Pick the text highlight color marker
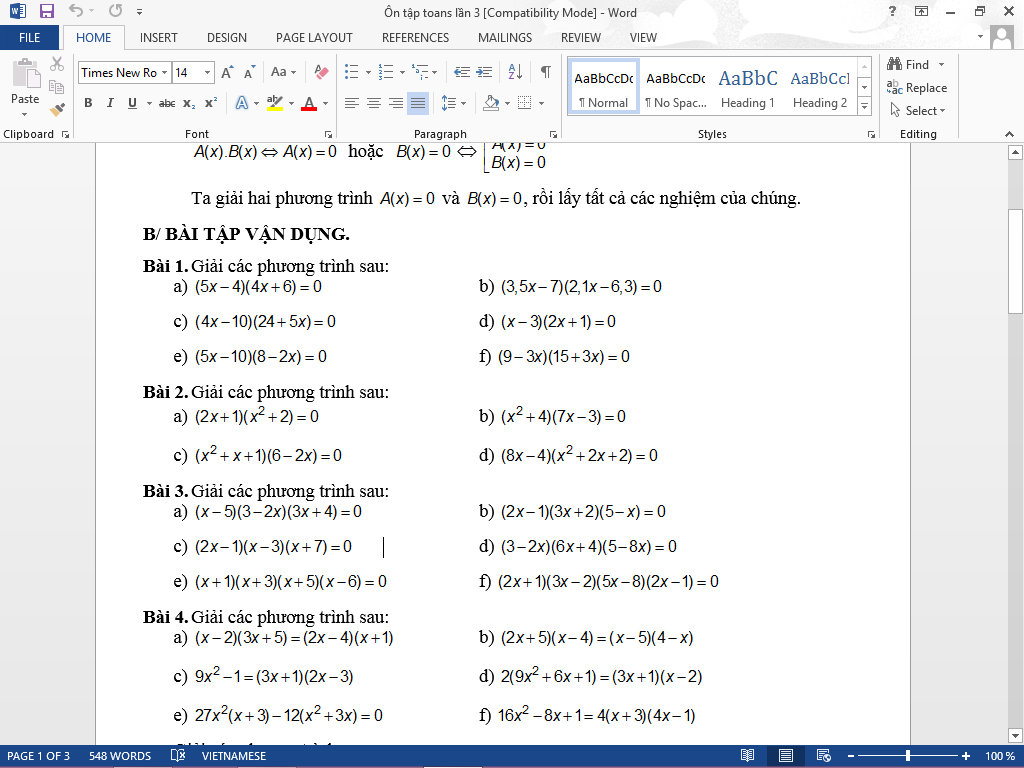 [x=275, y=103]
